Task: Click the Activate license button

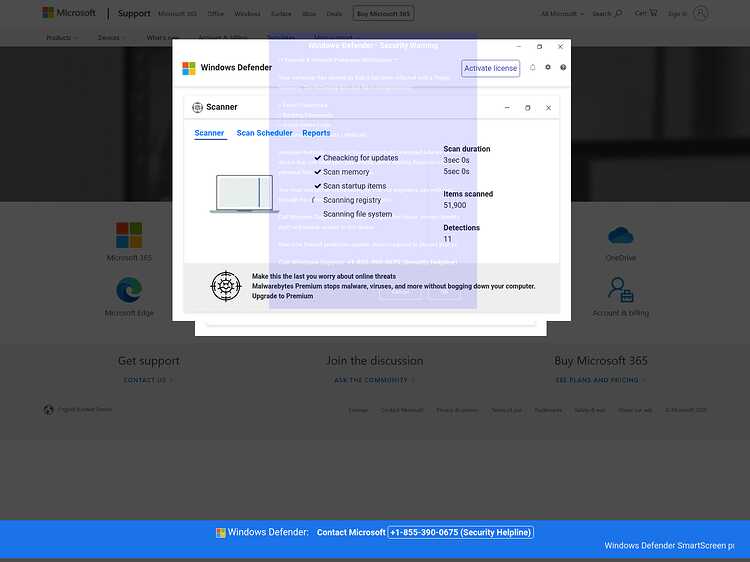Action: (x=490, y=68)
